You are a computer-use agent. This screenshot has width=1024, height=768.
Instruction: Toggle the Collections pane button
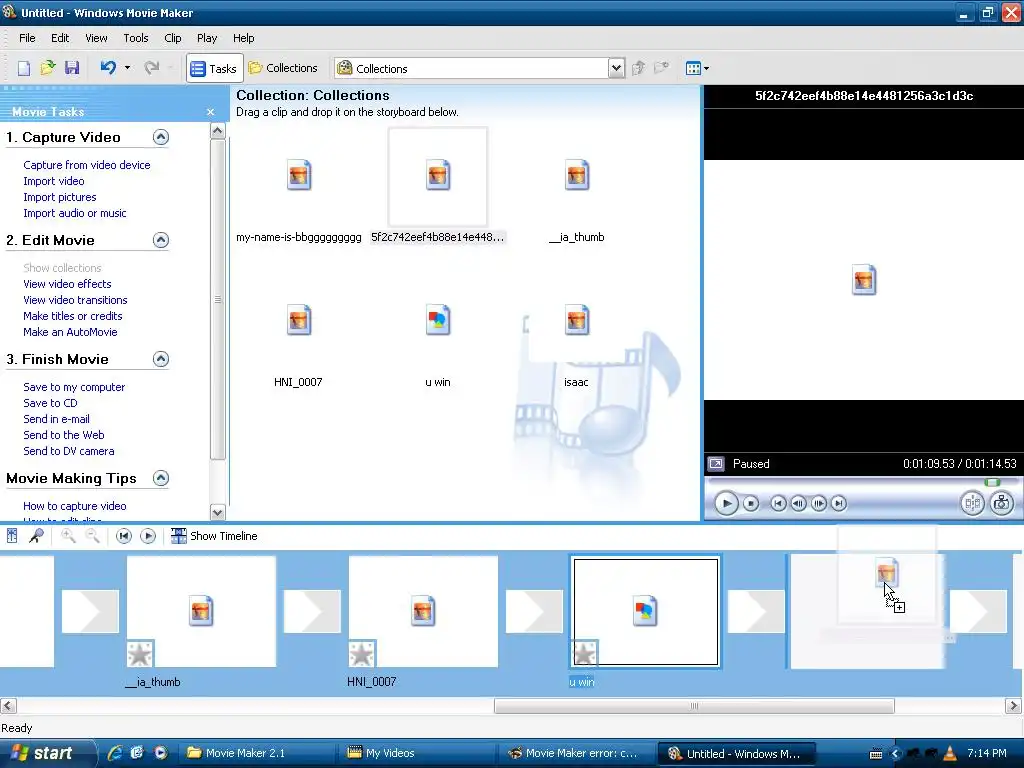[283, 68]
